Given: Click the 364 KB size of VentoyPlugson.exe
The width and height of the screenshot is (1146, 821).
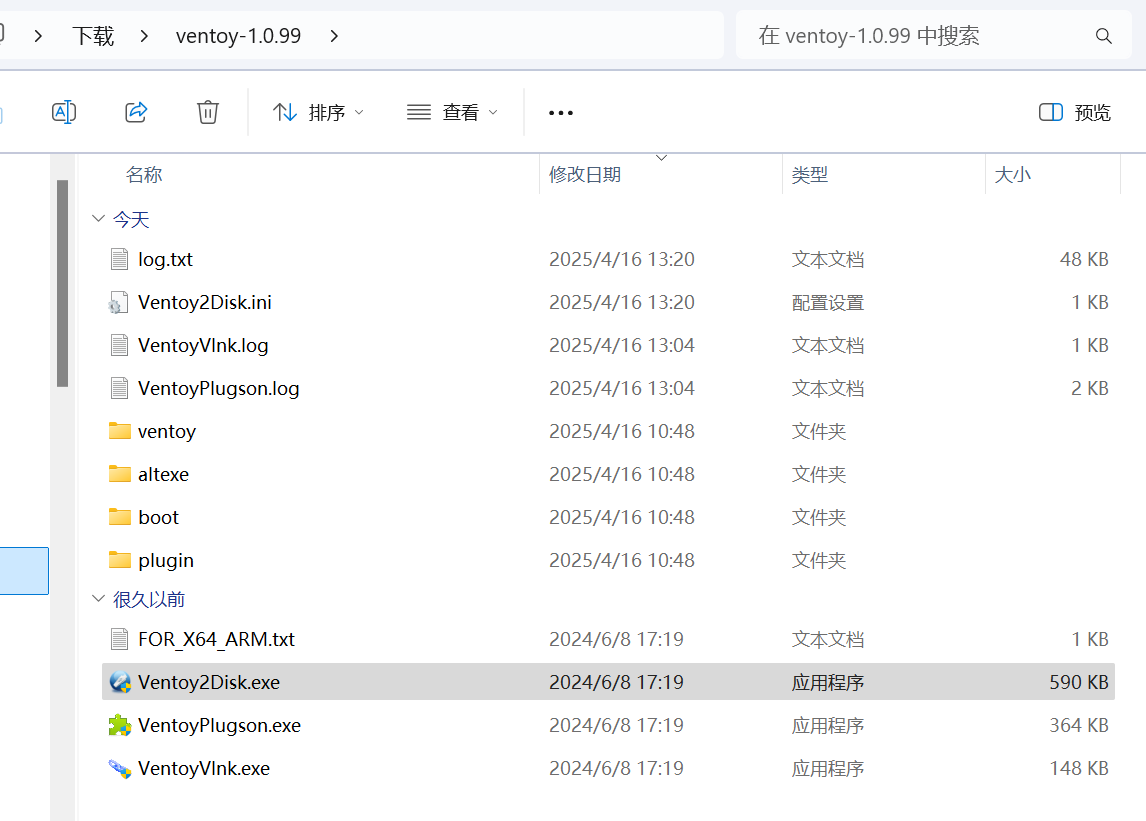Looking at the screenshot, I should [x=1079, y=725].
